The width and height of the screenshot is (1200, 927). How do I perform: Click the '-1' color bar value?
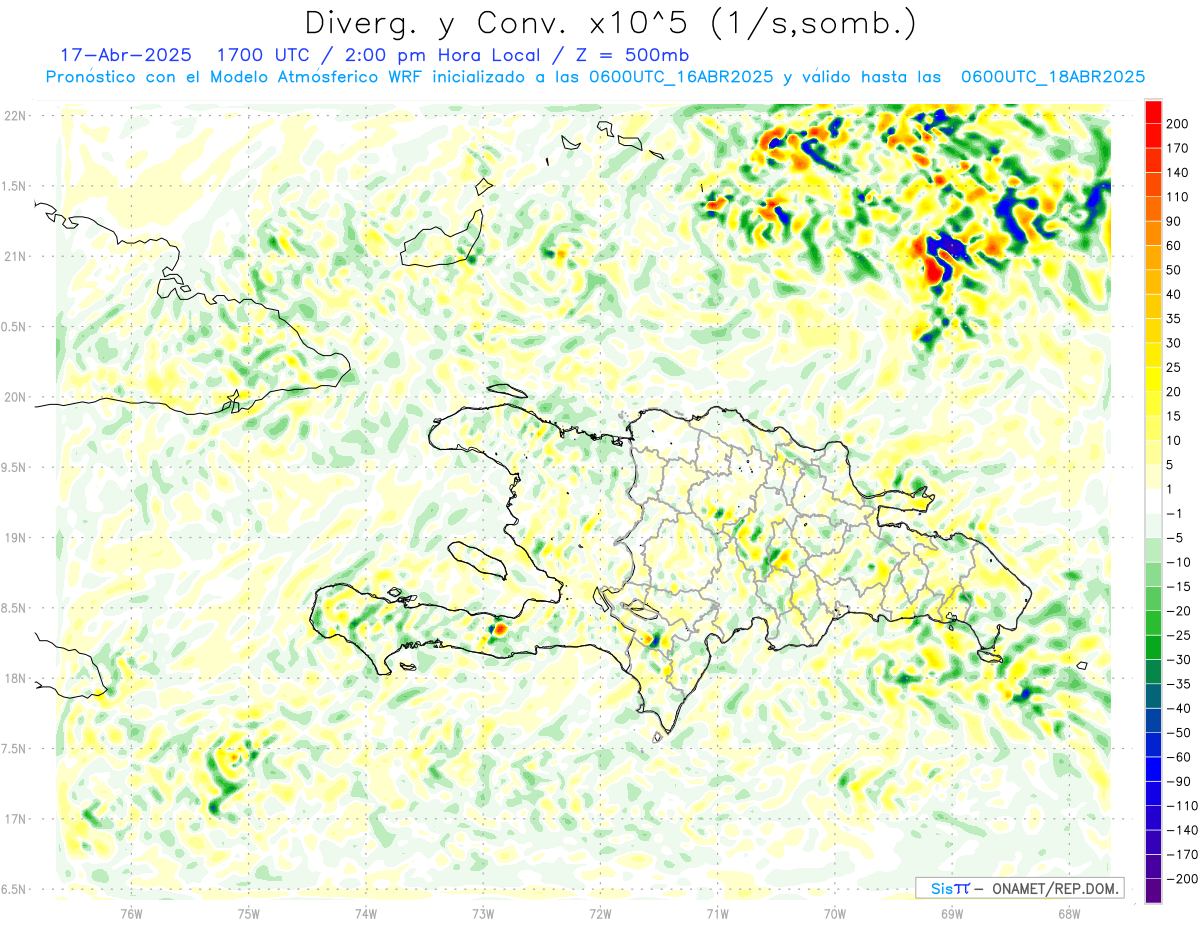tap(1175, 514)
